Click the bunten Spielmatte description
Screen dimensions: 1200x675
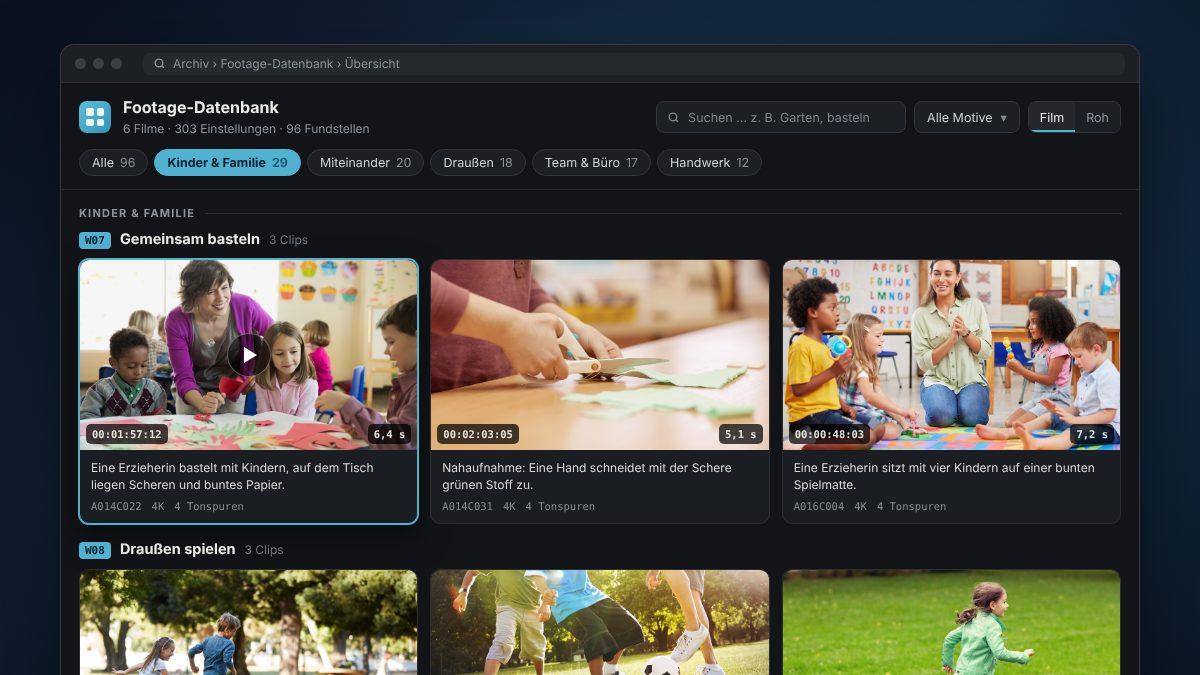944,476
